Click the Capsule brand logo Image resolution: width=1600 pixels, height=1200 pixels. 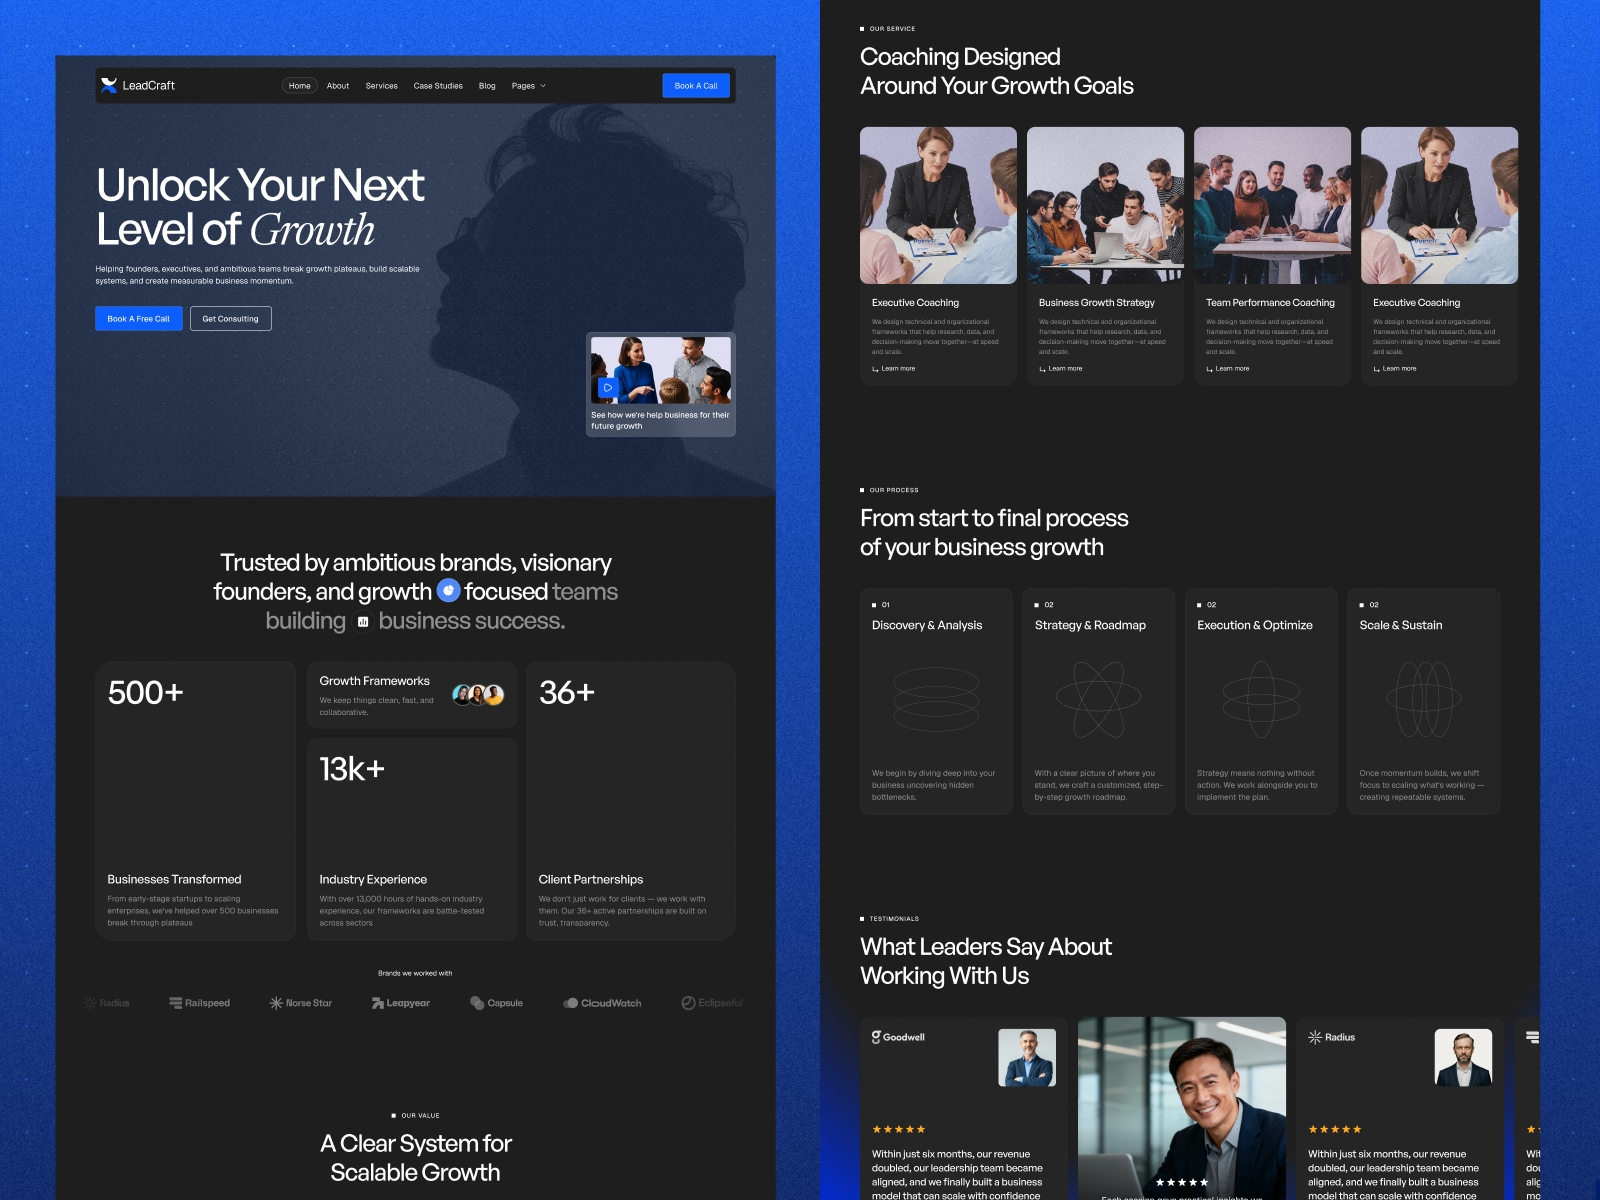click(x=497, y=1003)
